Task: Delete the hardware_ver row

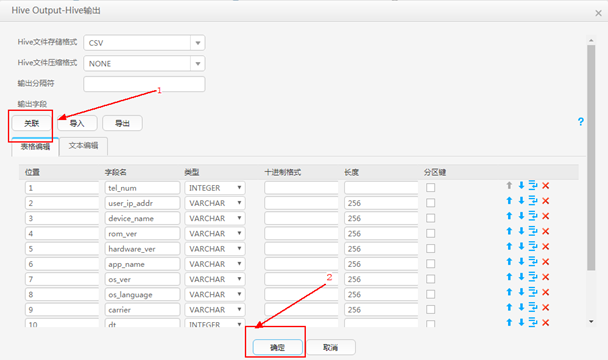Action: [x=546, y=246]
